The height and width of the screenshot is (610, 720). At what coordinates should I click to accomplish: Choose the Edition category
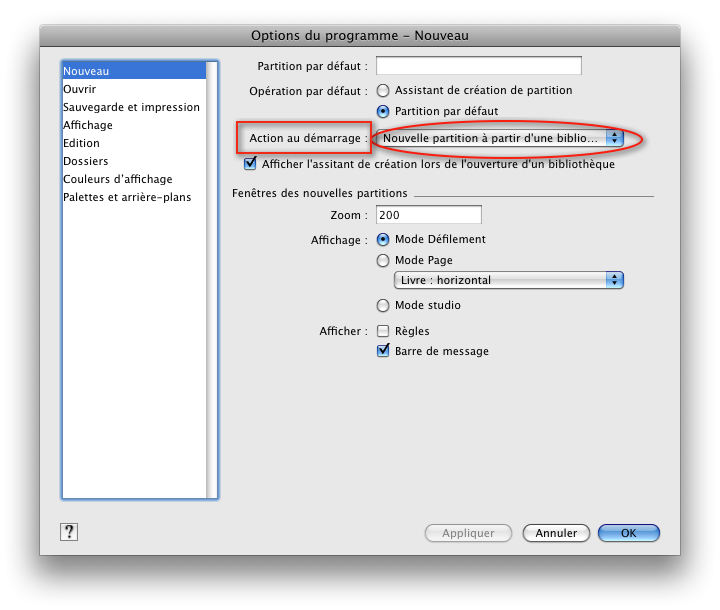click(81, 143)
